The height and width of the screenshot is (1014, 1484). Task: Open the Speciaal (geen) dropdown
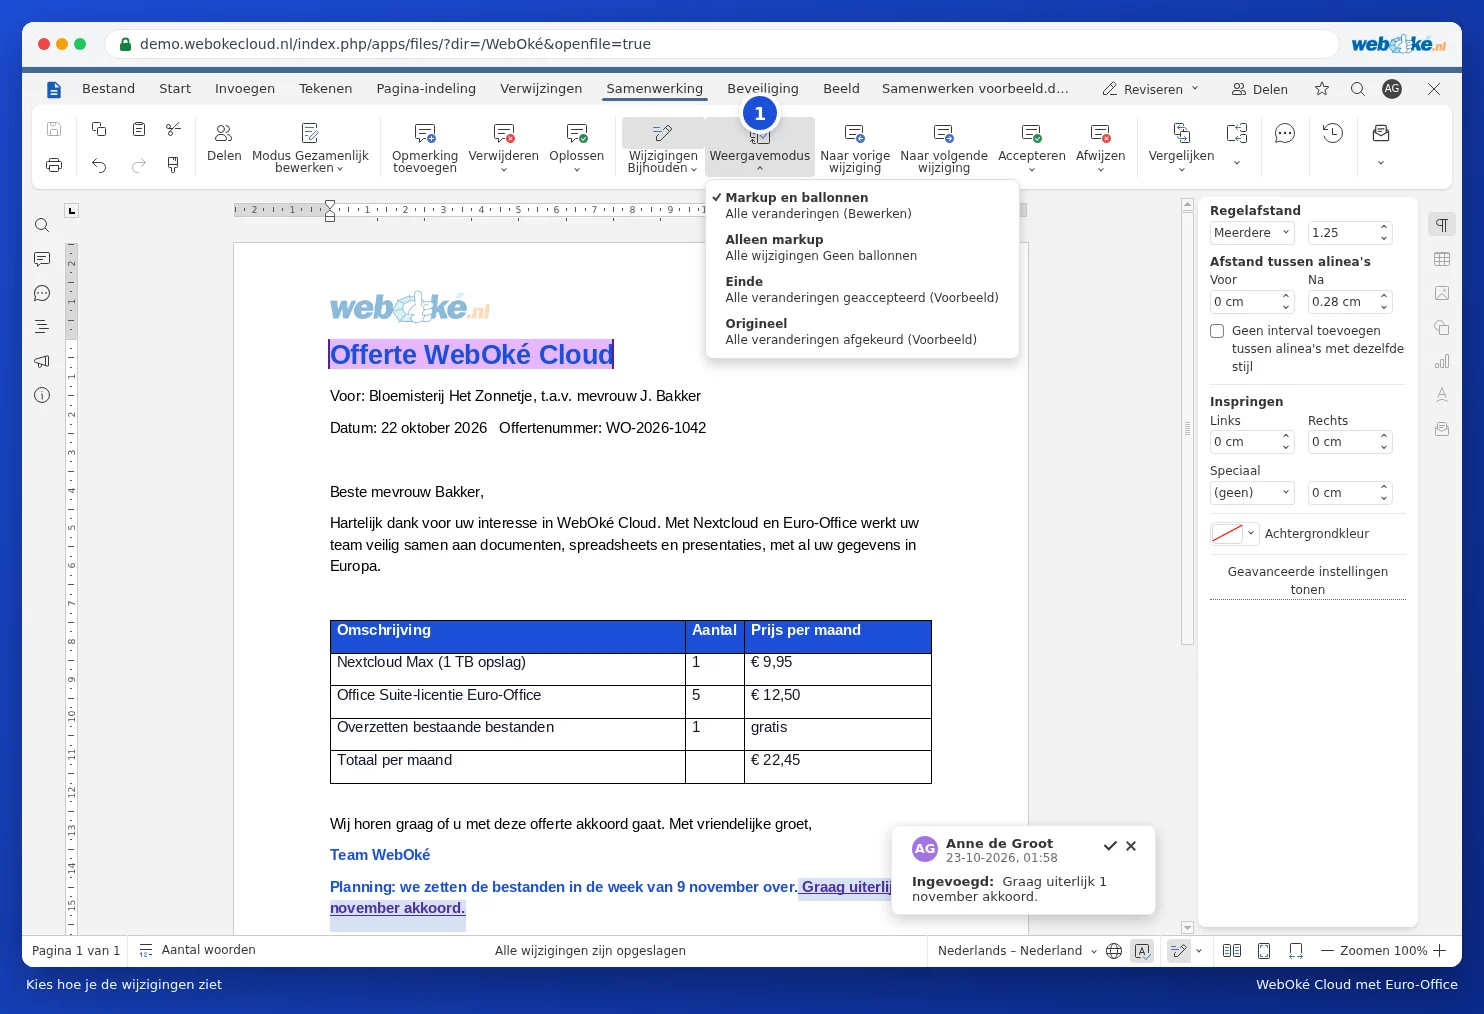1252,493
